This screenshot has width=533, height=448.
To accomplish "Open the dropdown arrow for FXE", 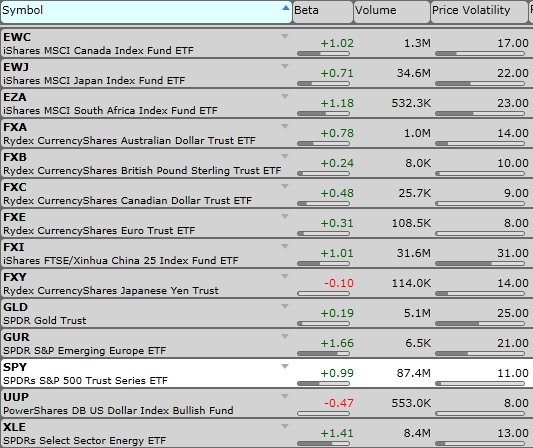I will pos(285,216).
